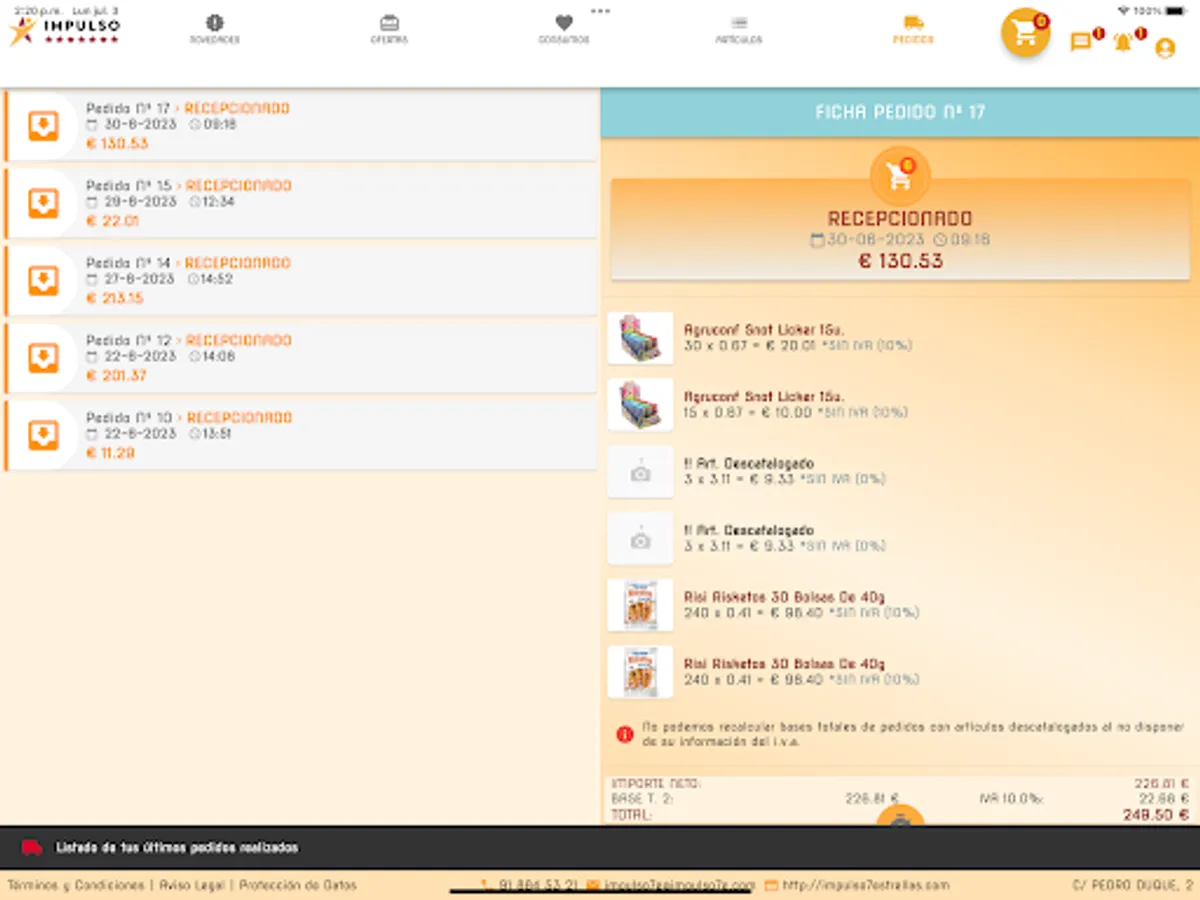Open Términos y Condiciones link
The height and width of the screenshot is (900, 1200).
pos(76,885)
